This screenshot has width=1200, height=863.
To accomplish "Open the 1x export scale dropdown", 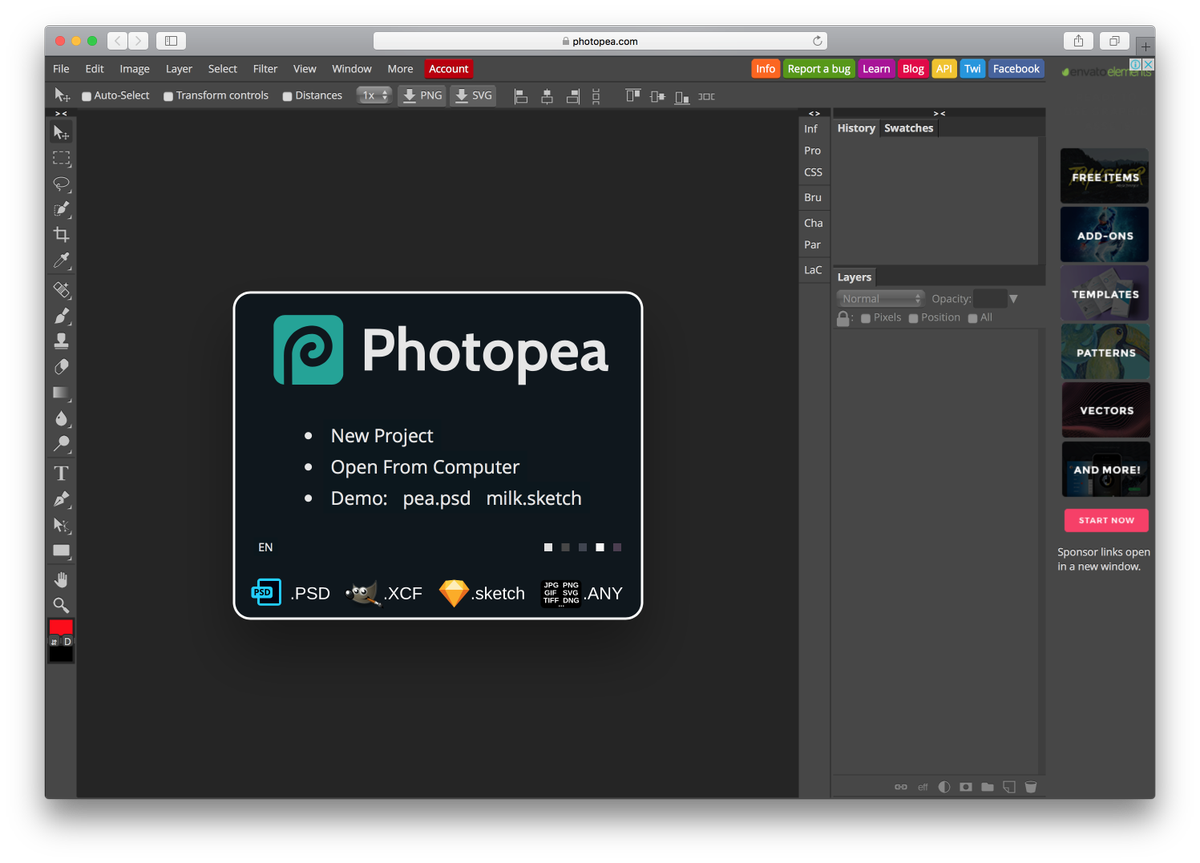I will tap(374, 96).
